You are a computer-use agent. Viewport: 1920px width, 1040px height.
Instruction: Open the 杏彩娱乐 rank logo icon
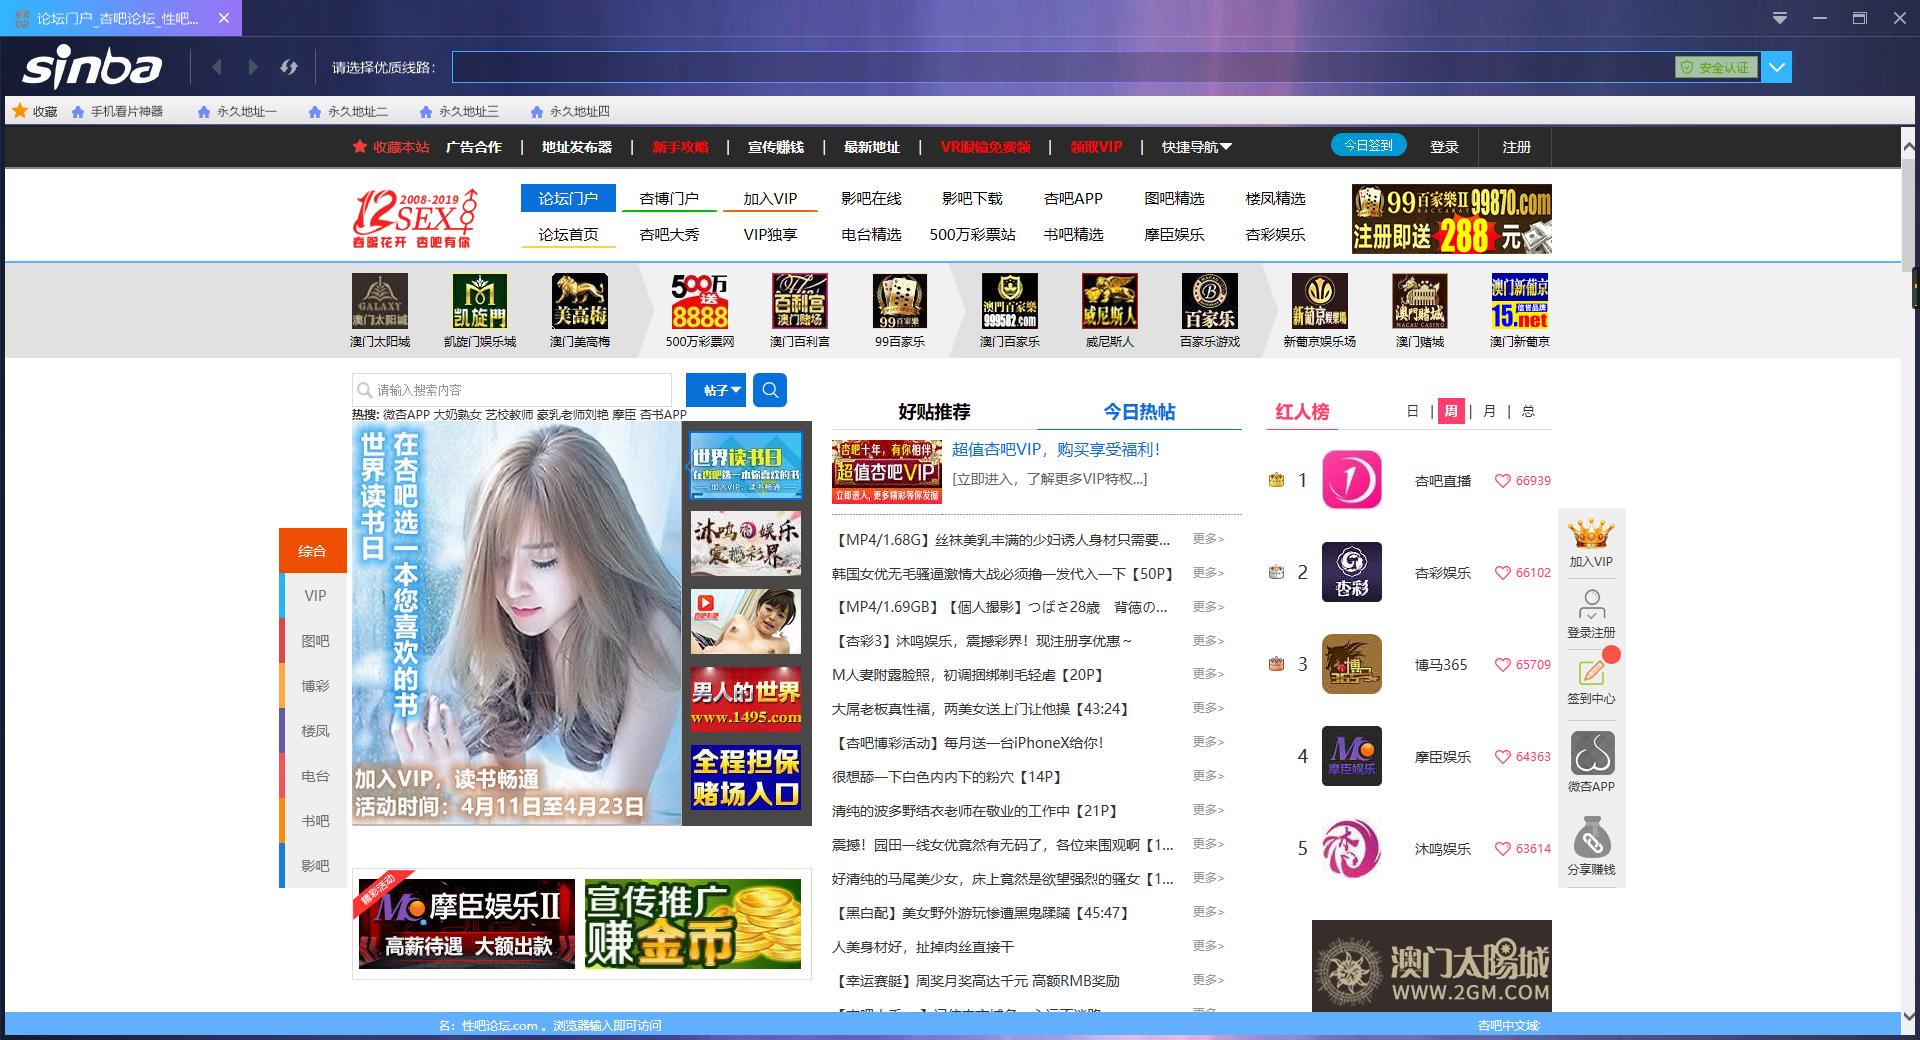(x=1352, y=572)
